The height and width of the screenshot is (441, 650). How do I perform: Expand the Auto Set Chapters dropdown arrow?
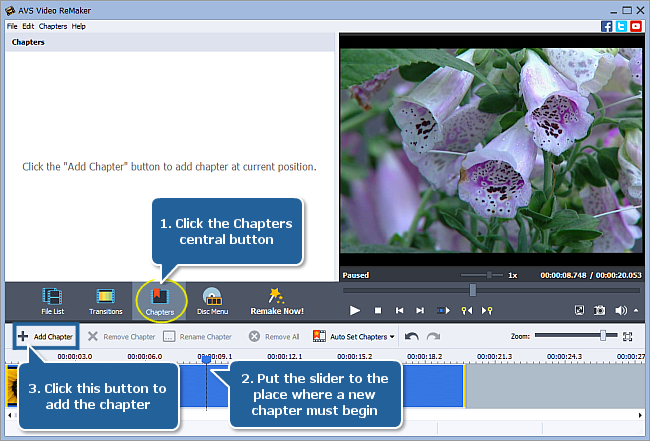click(392, 337)
